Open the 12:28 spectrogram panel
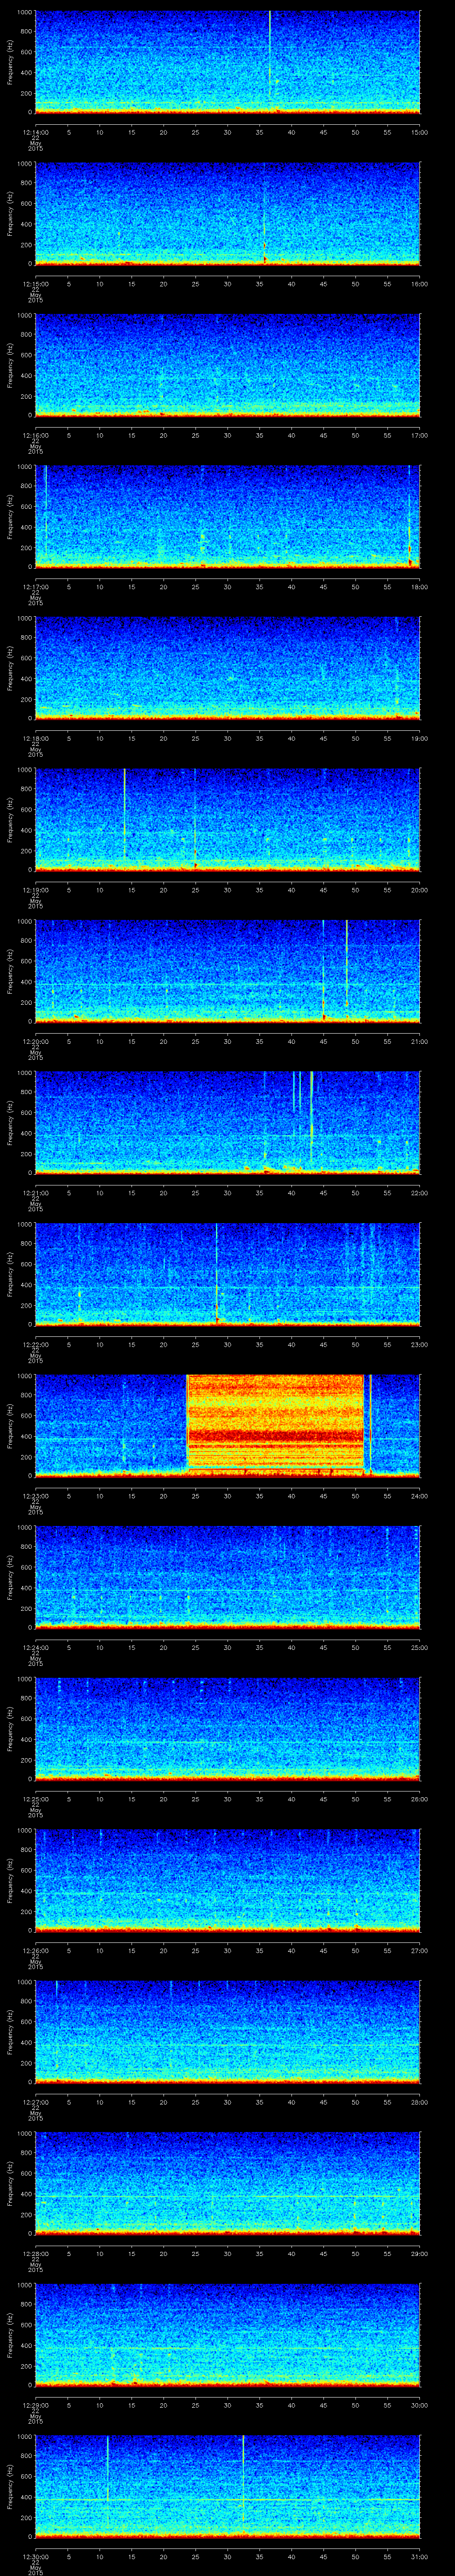The height and width of the screenshot is (2576, 455). tap(227, 2184)
